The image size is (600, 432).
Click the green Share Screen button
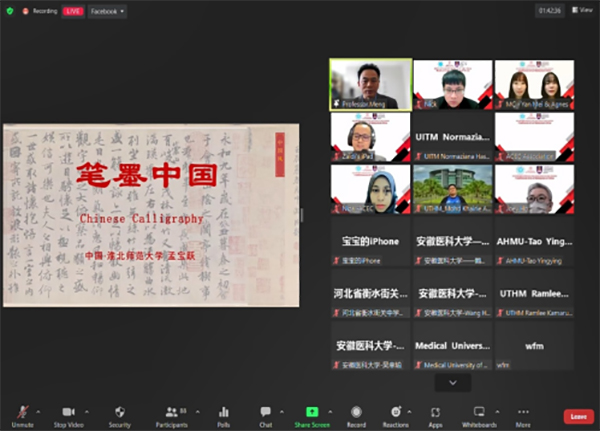312,416
